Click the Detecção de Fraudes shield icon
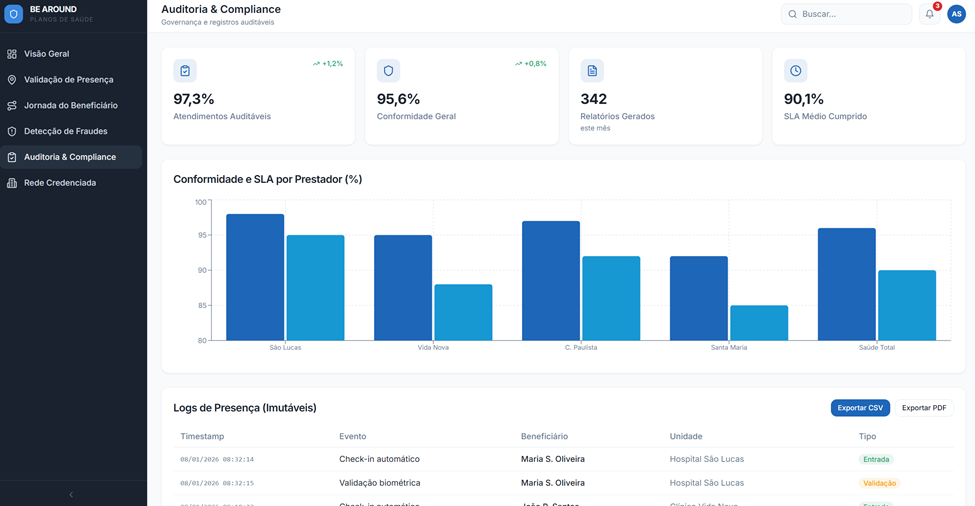 point(12,131)
